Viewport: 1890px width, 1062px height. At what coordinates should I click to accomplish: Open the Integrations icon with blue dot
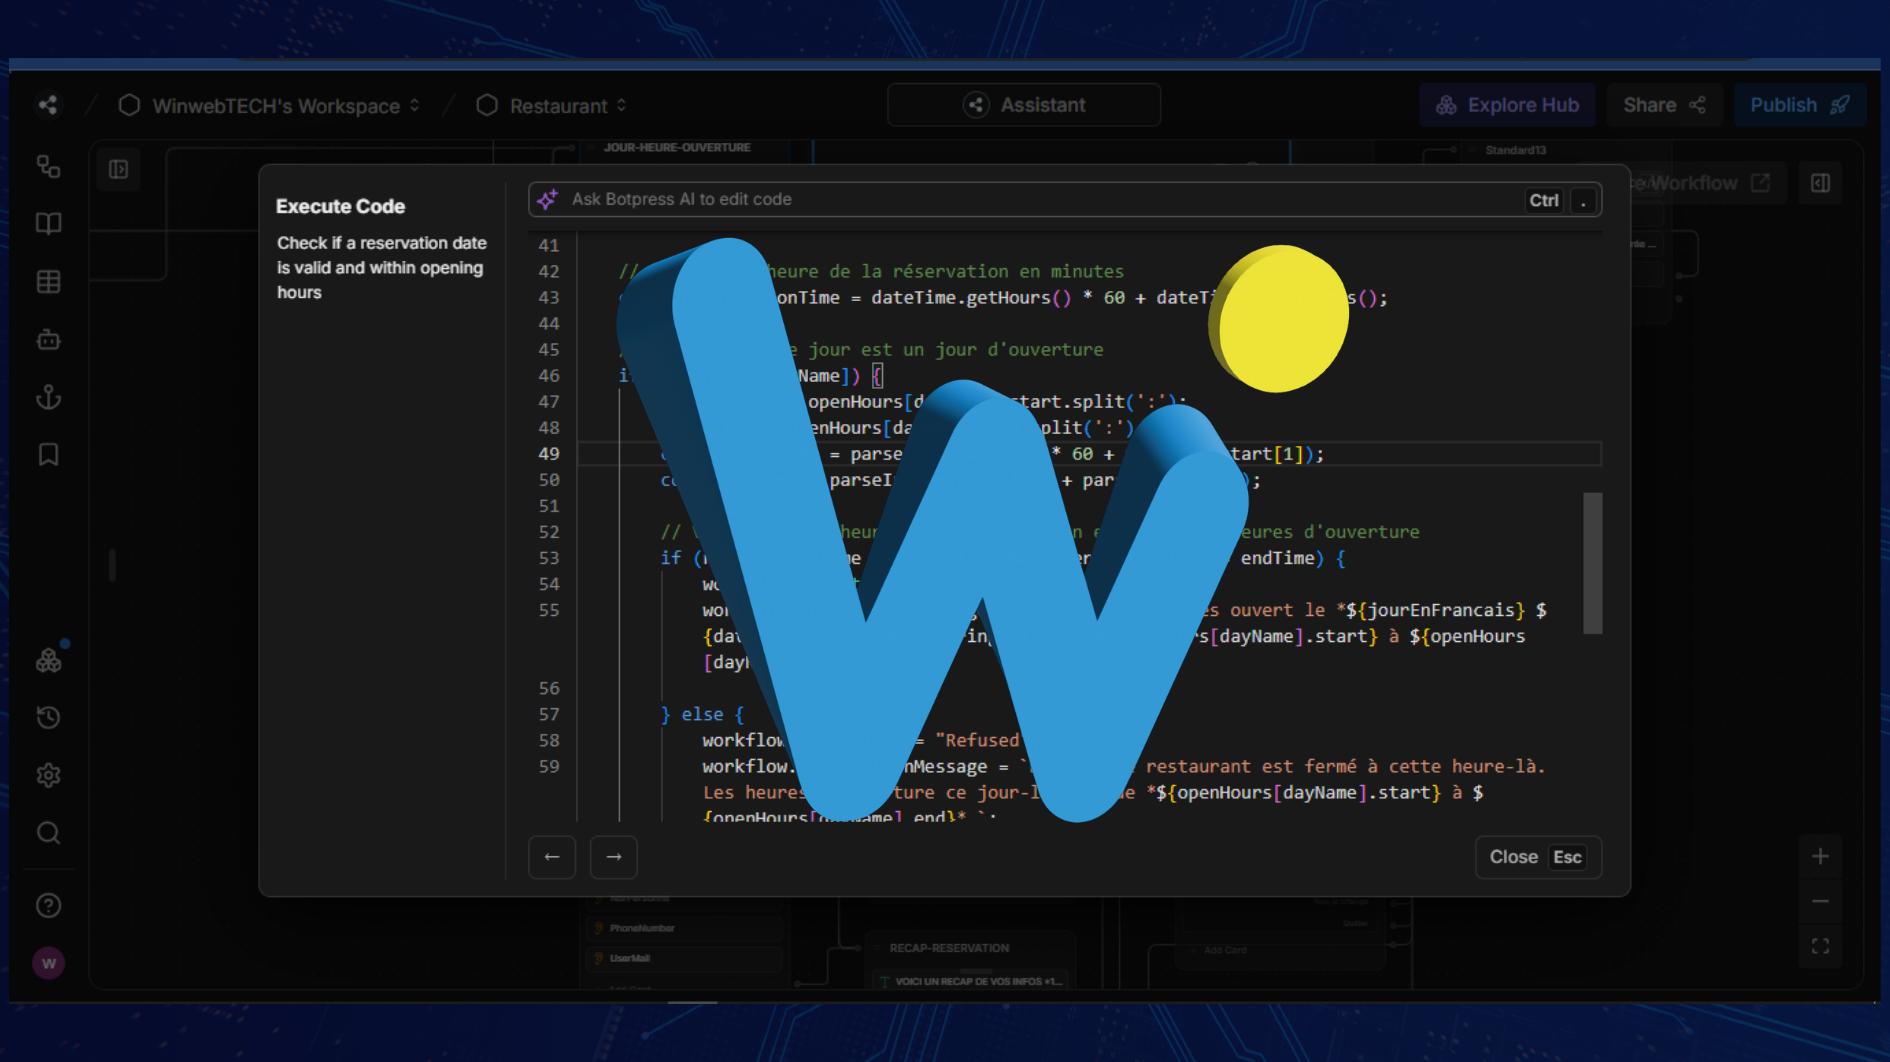[x=49, y=660]
